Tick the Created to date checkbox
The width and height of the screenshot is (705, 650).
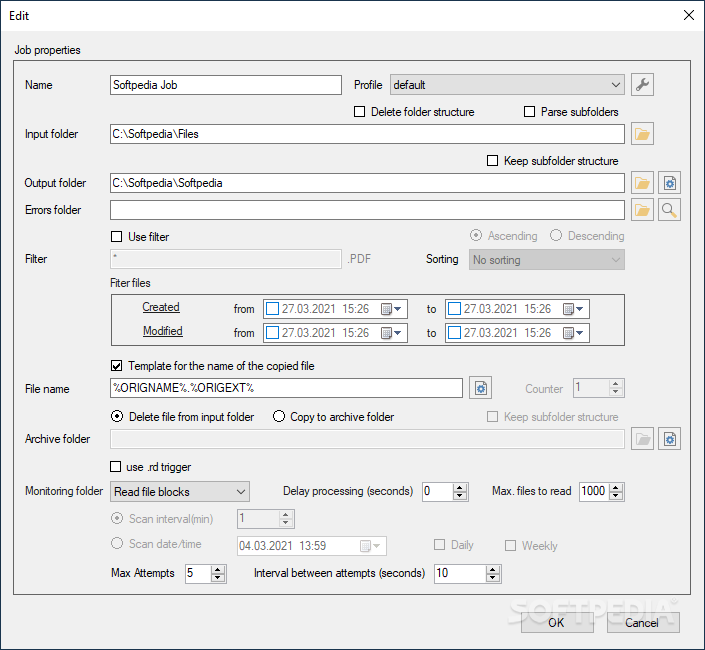pyautogui.click(x=455, y=309)
